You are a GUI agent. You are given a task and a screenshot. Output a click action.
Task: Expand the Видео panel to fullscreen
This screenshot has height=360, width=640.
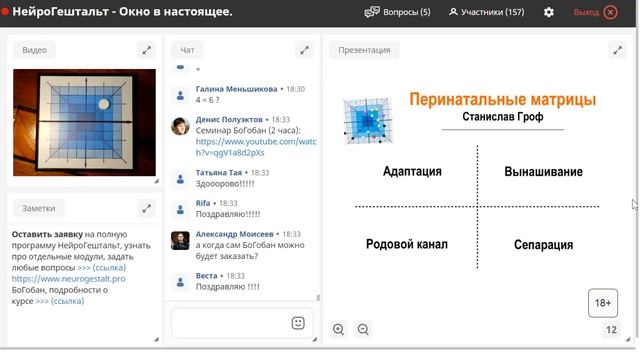[147, 50]
